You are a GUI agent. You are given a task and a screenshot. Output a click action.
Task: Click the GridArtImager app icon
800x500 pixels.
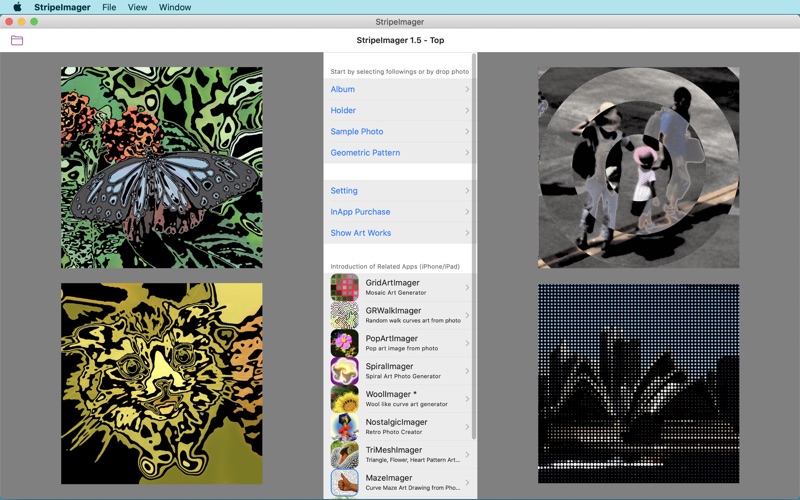point(344,287)
